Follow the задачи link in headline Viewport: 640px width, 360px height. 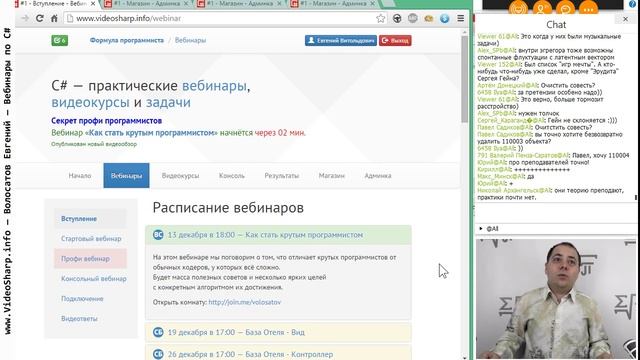click(x=168, y=102)
